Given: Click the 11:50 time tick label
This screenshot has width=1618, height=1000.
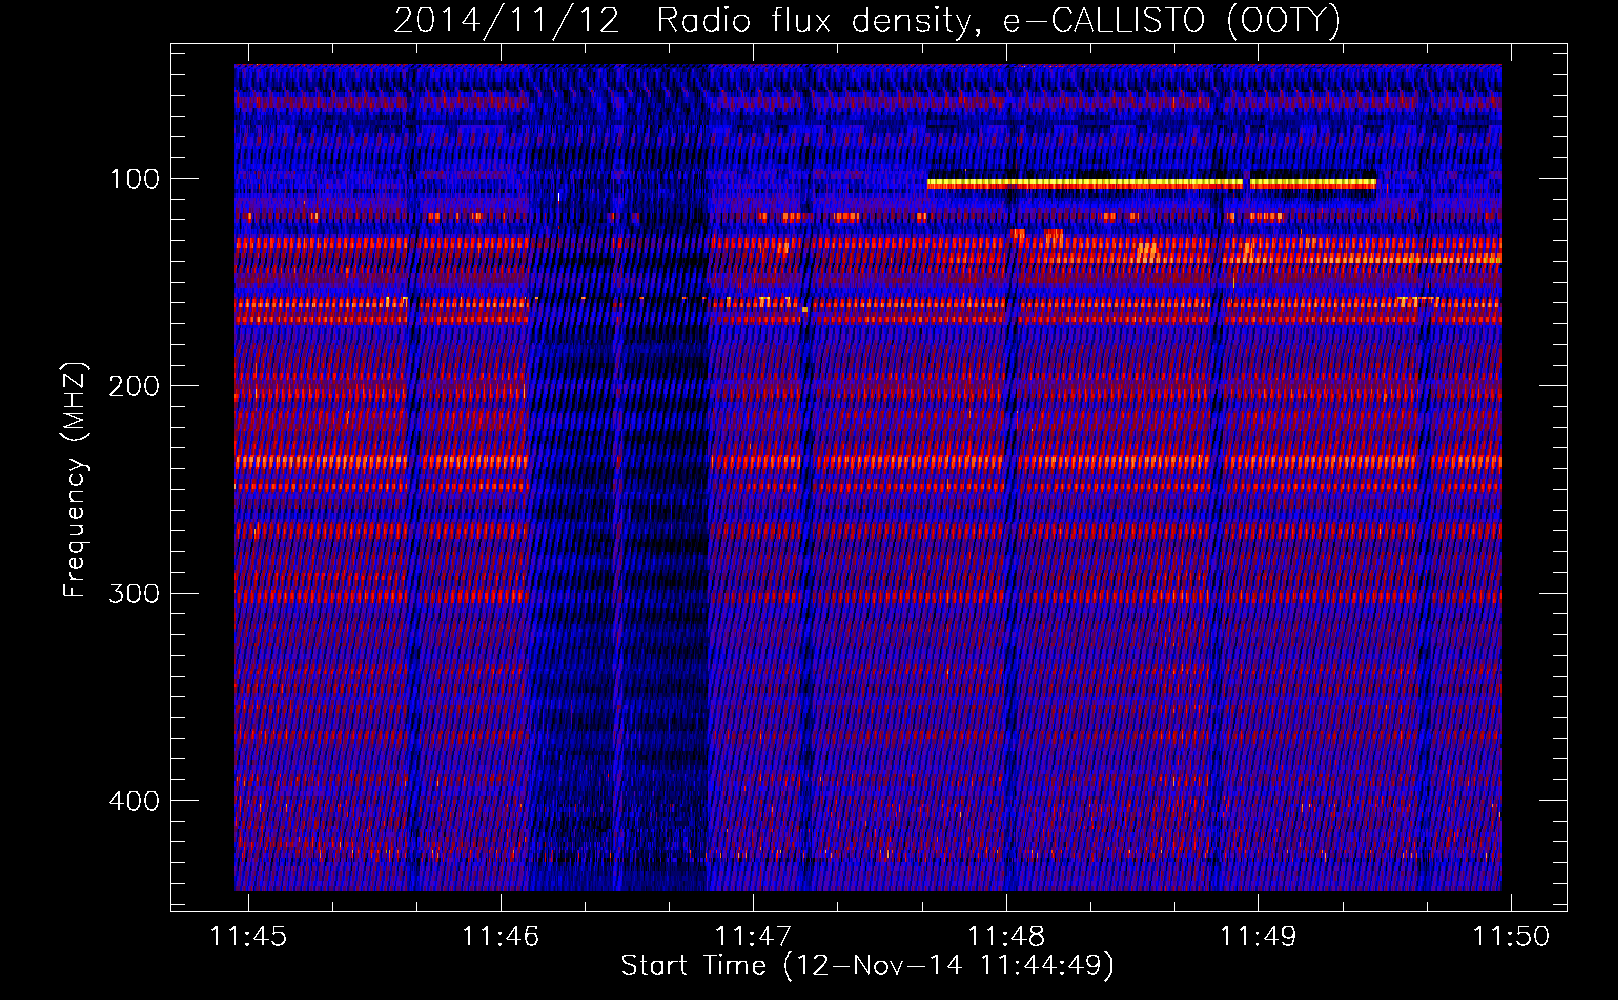Looking at the screenshot, I should (1511, 936).
